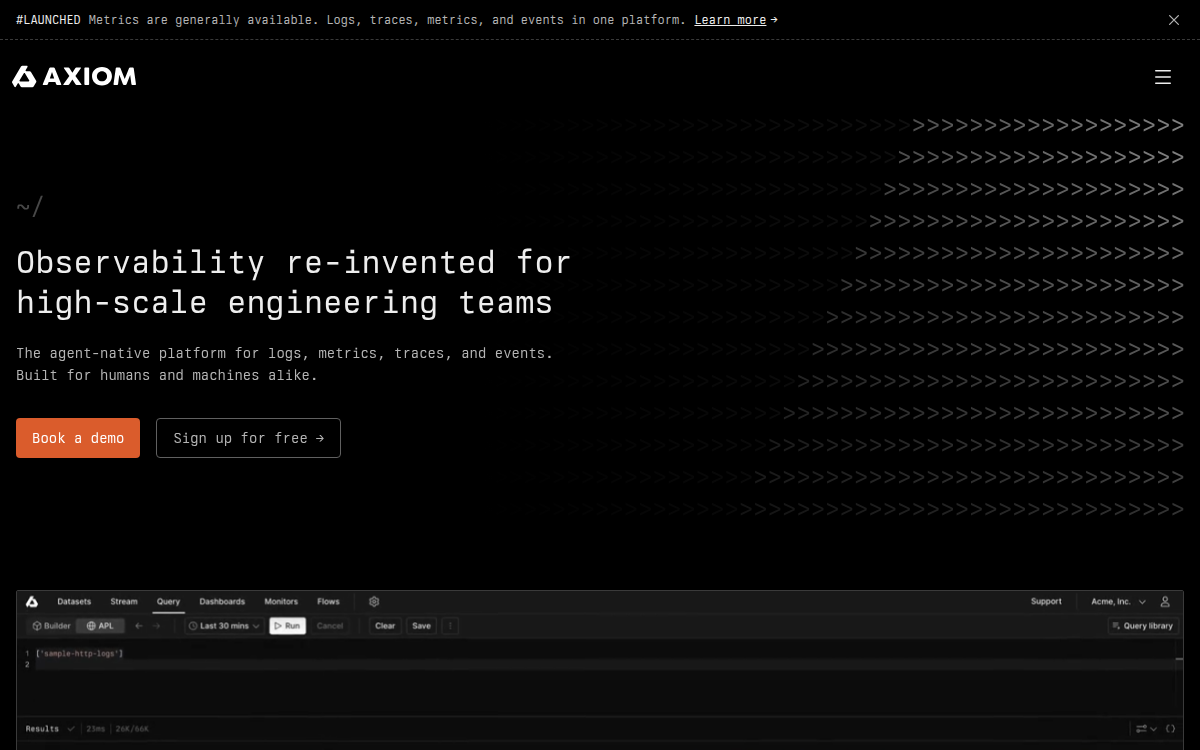
Task: Expand the Results chevron
Action: point(71,729)
